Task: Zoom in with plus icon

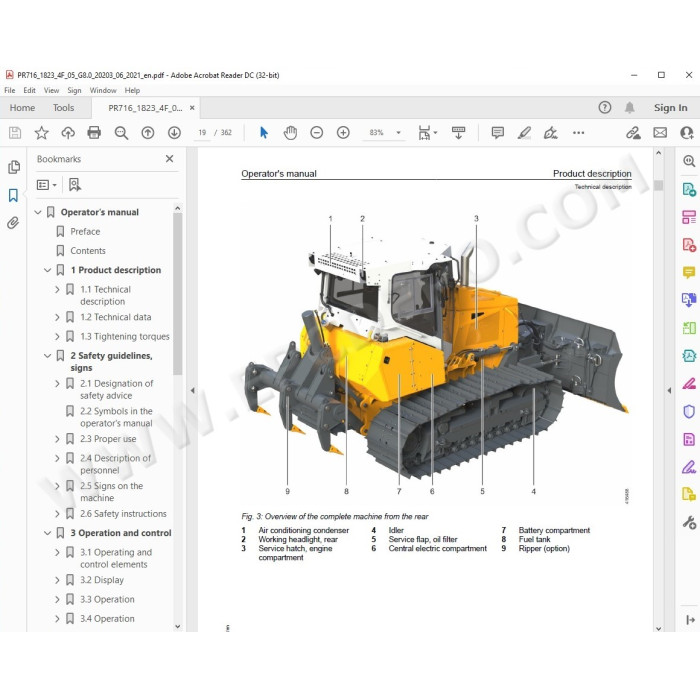Action: (x=343, y=133)
